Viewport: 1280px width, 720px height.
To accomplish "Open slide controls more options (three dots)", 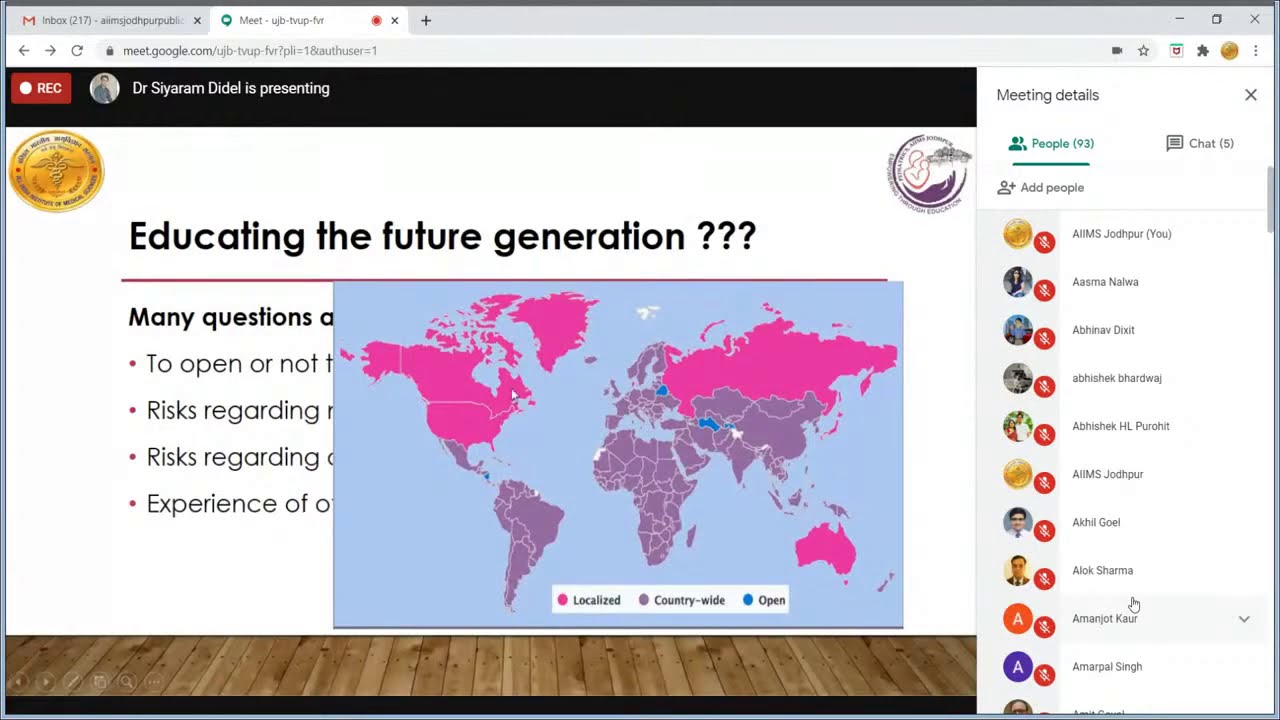I will (153, 682).
